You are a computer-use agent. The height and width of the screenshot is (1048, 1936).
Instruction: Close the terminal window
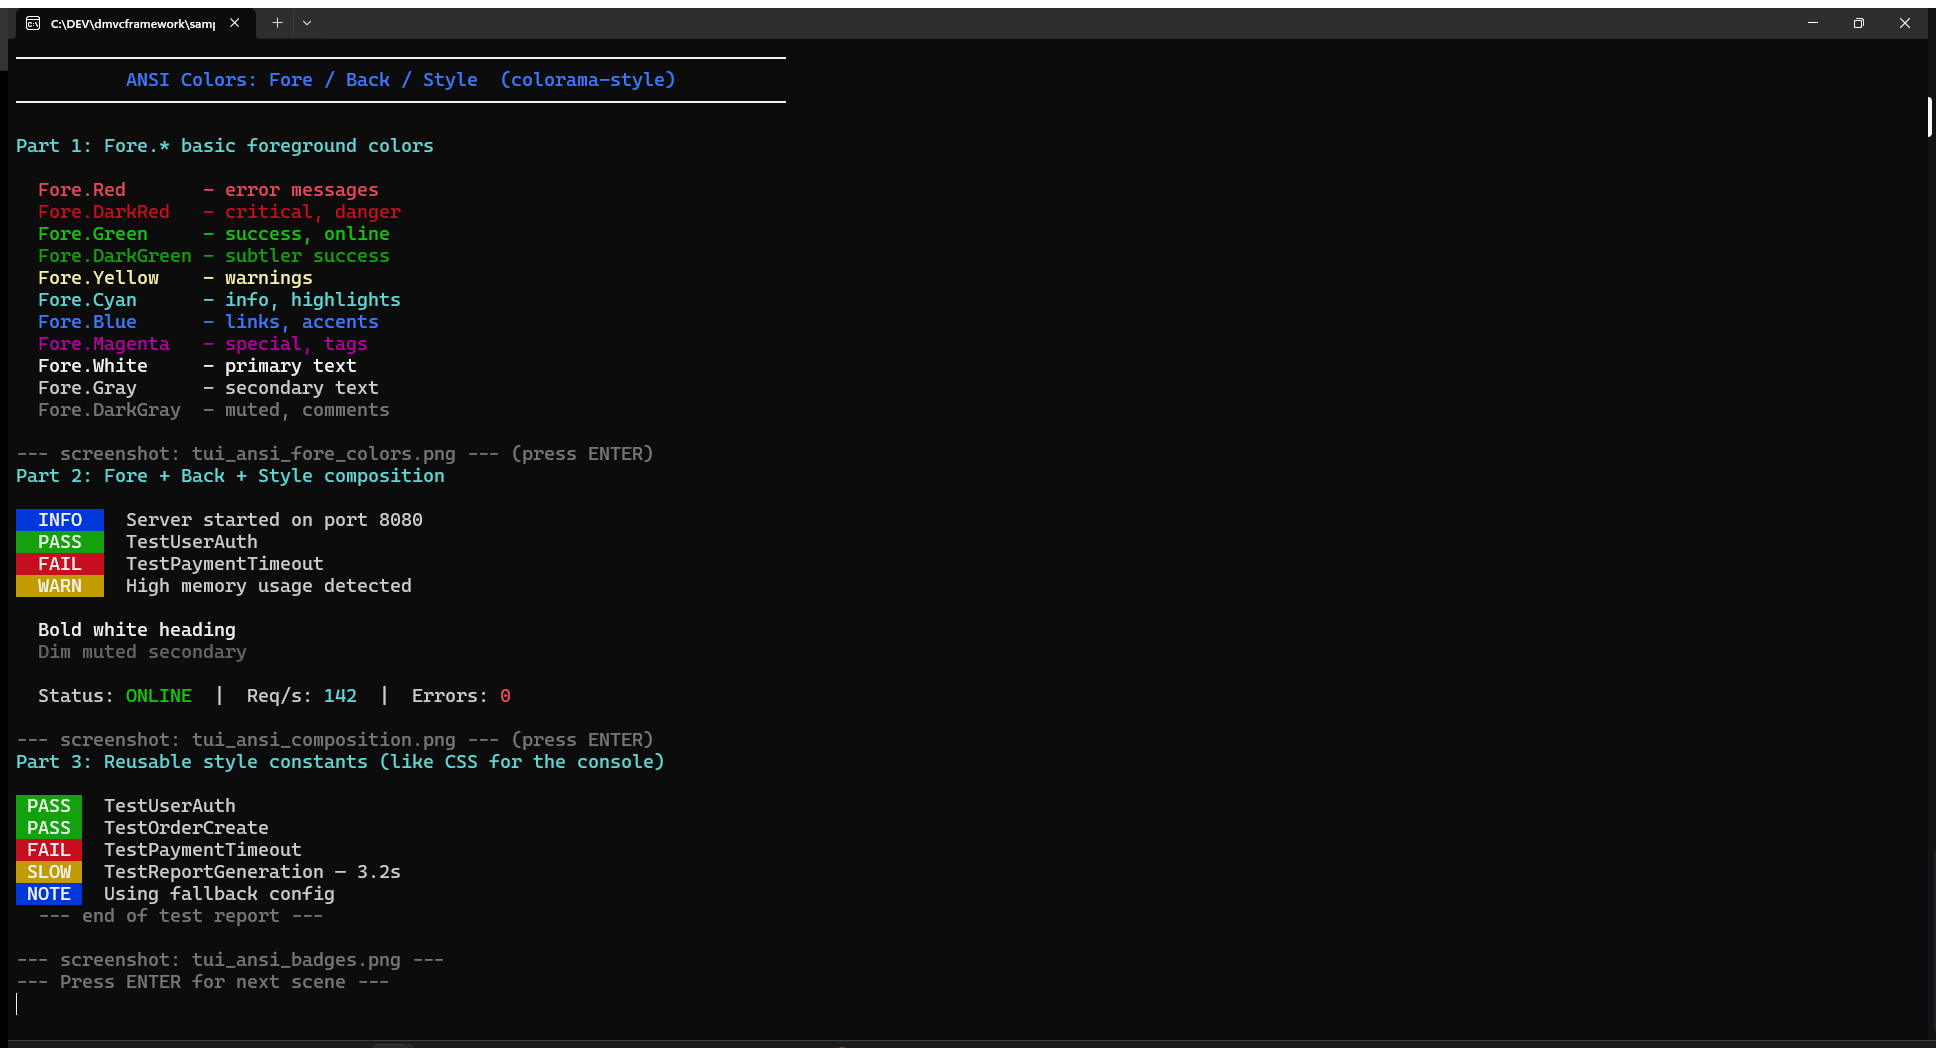click(1904, 23)
